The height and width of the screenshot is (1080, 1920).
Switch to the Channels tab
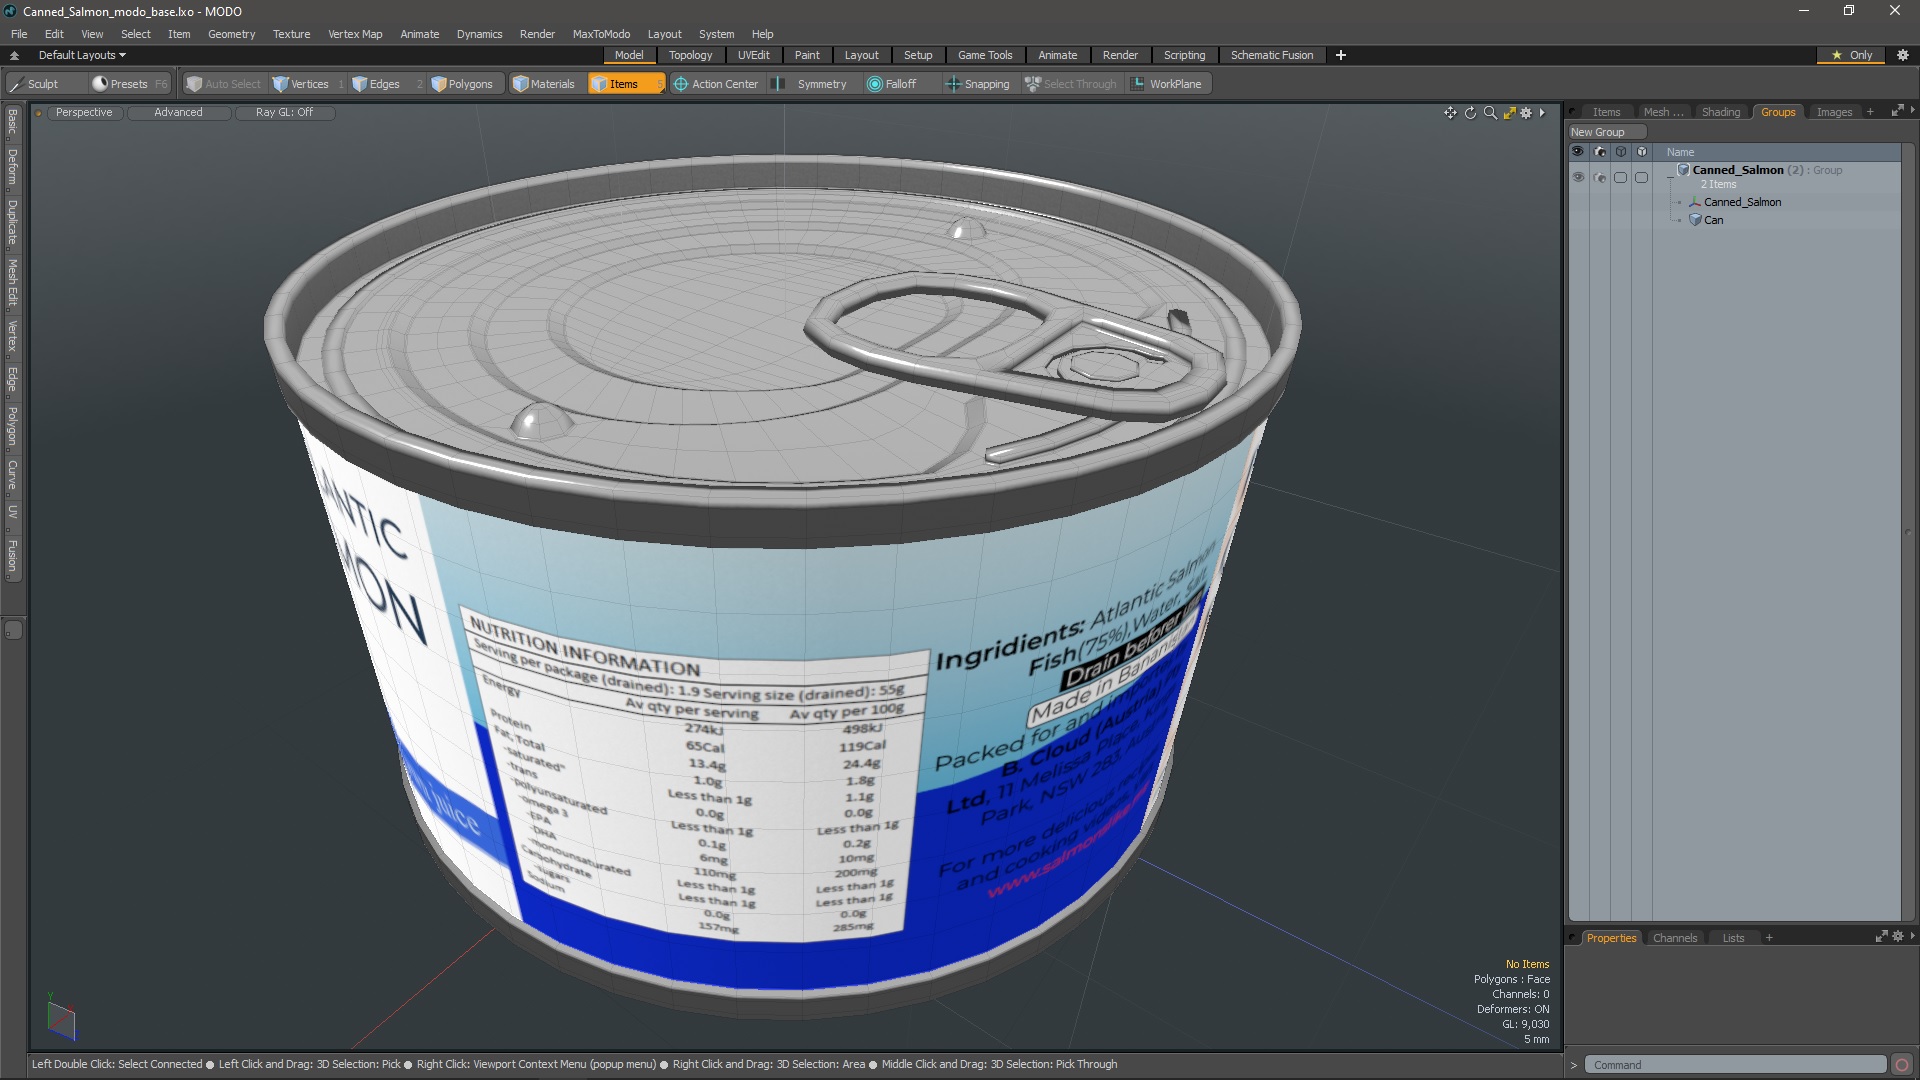[x=1675, y=938]
